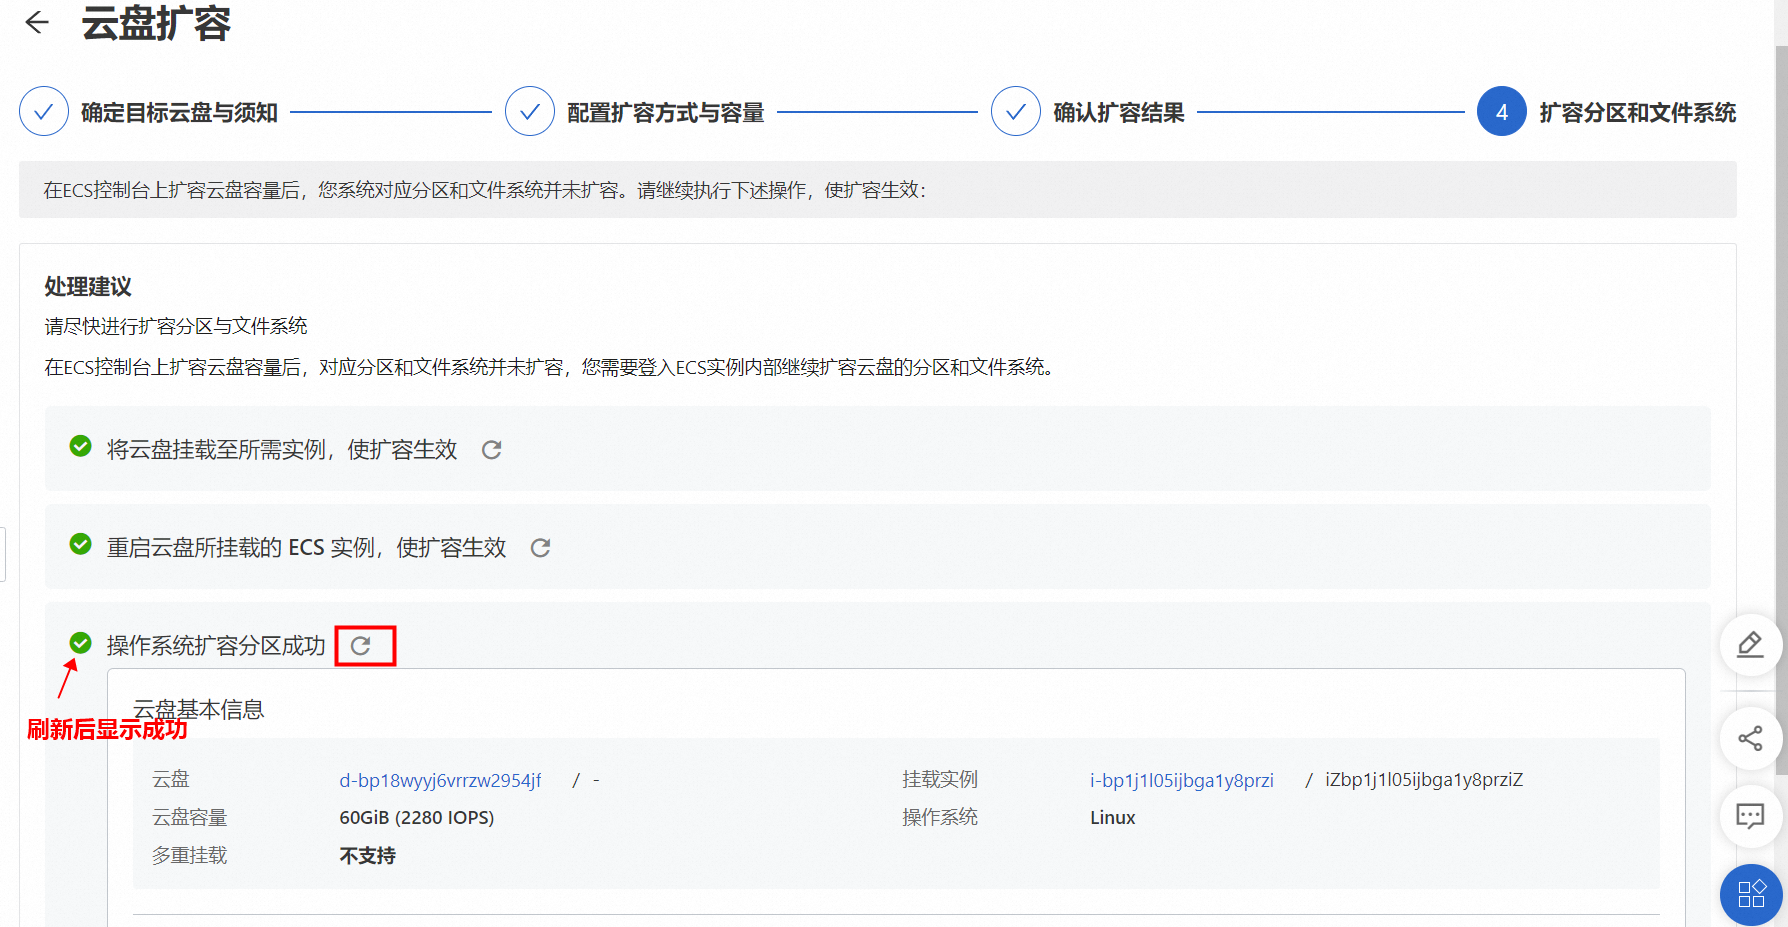This screenshot has height=927, width=1788.
Task: Click the 60GiB (2280 IOPS) capacity value
Action: [416, 818]
